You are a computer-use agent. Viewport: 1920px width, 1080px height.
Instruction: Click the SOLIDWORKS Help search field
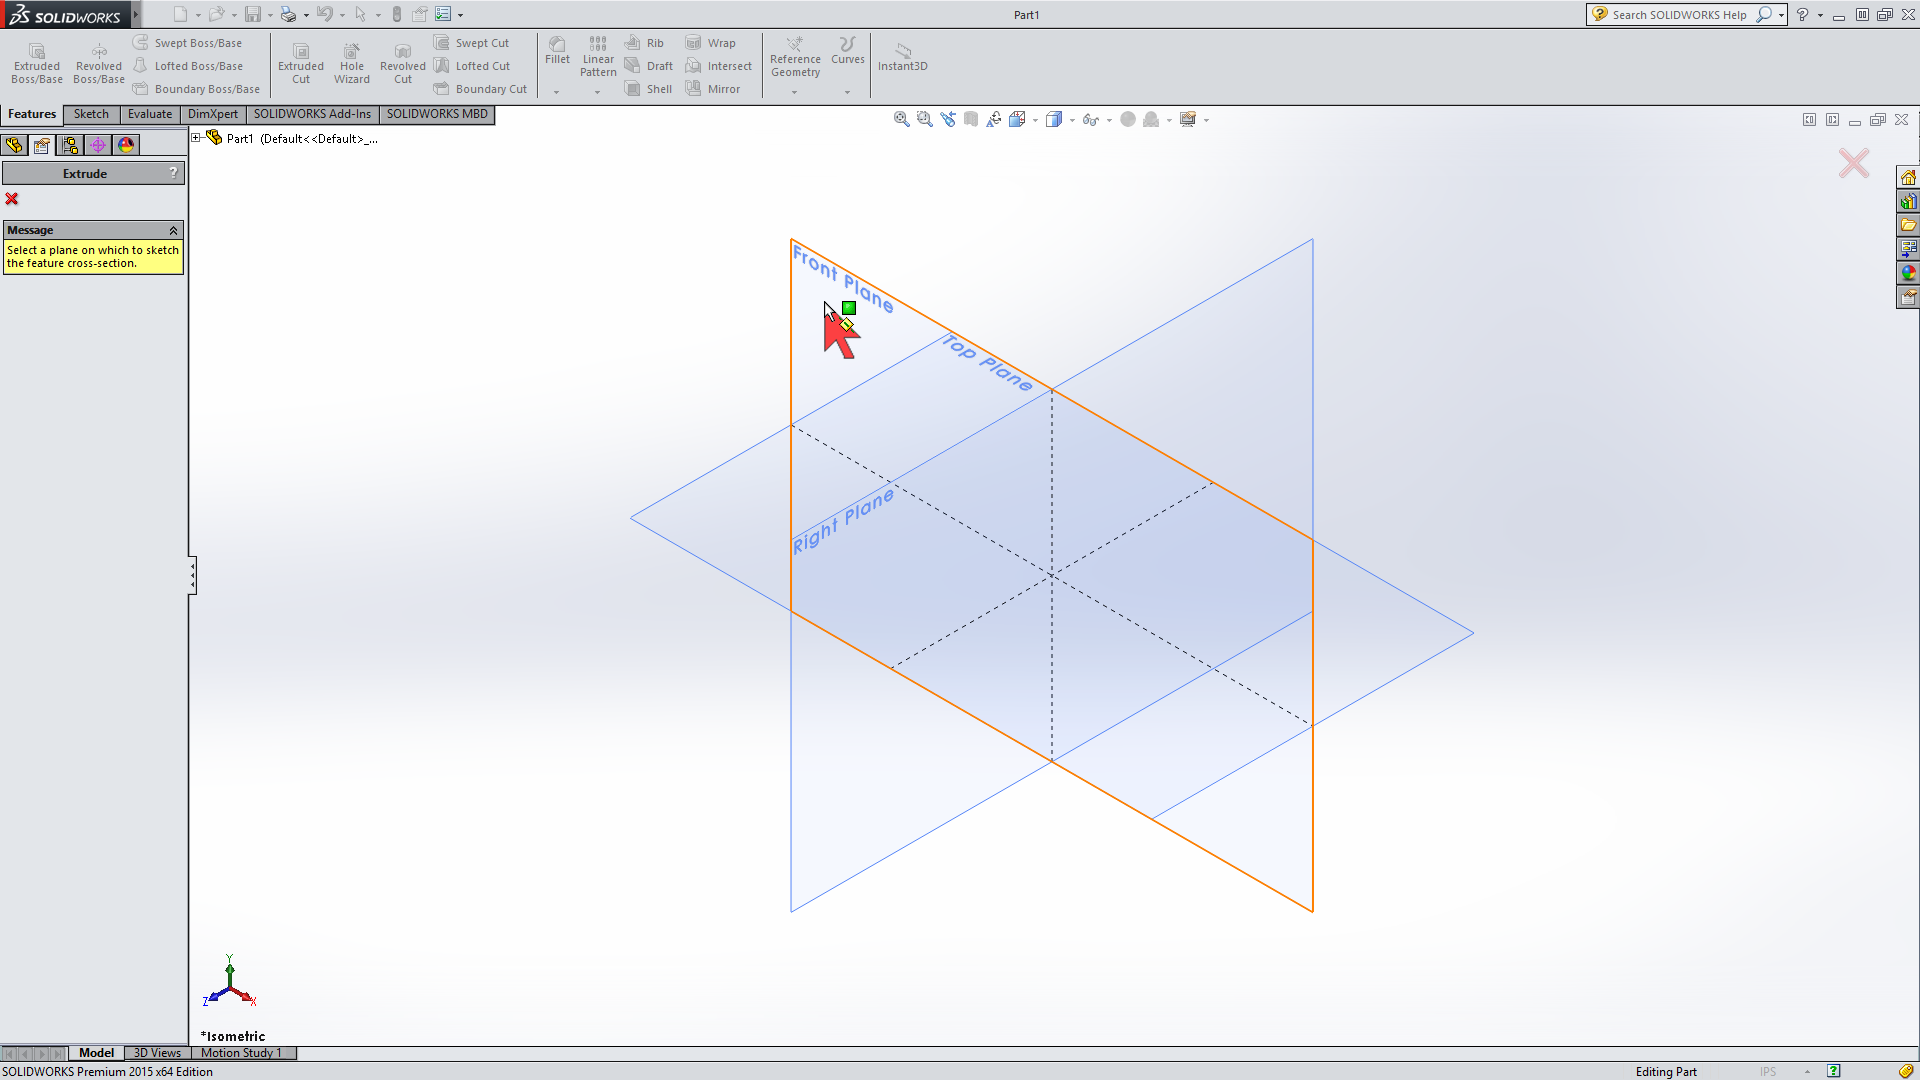1680,14
